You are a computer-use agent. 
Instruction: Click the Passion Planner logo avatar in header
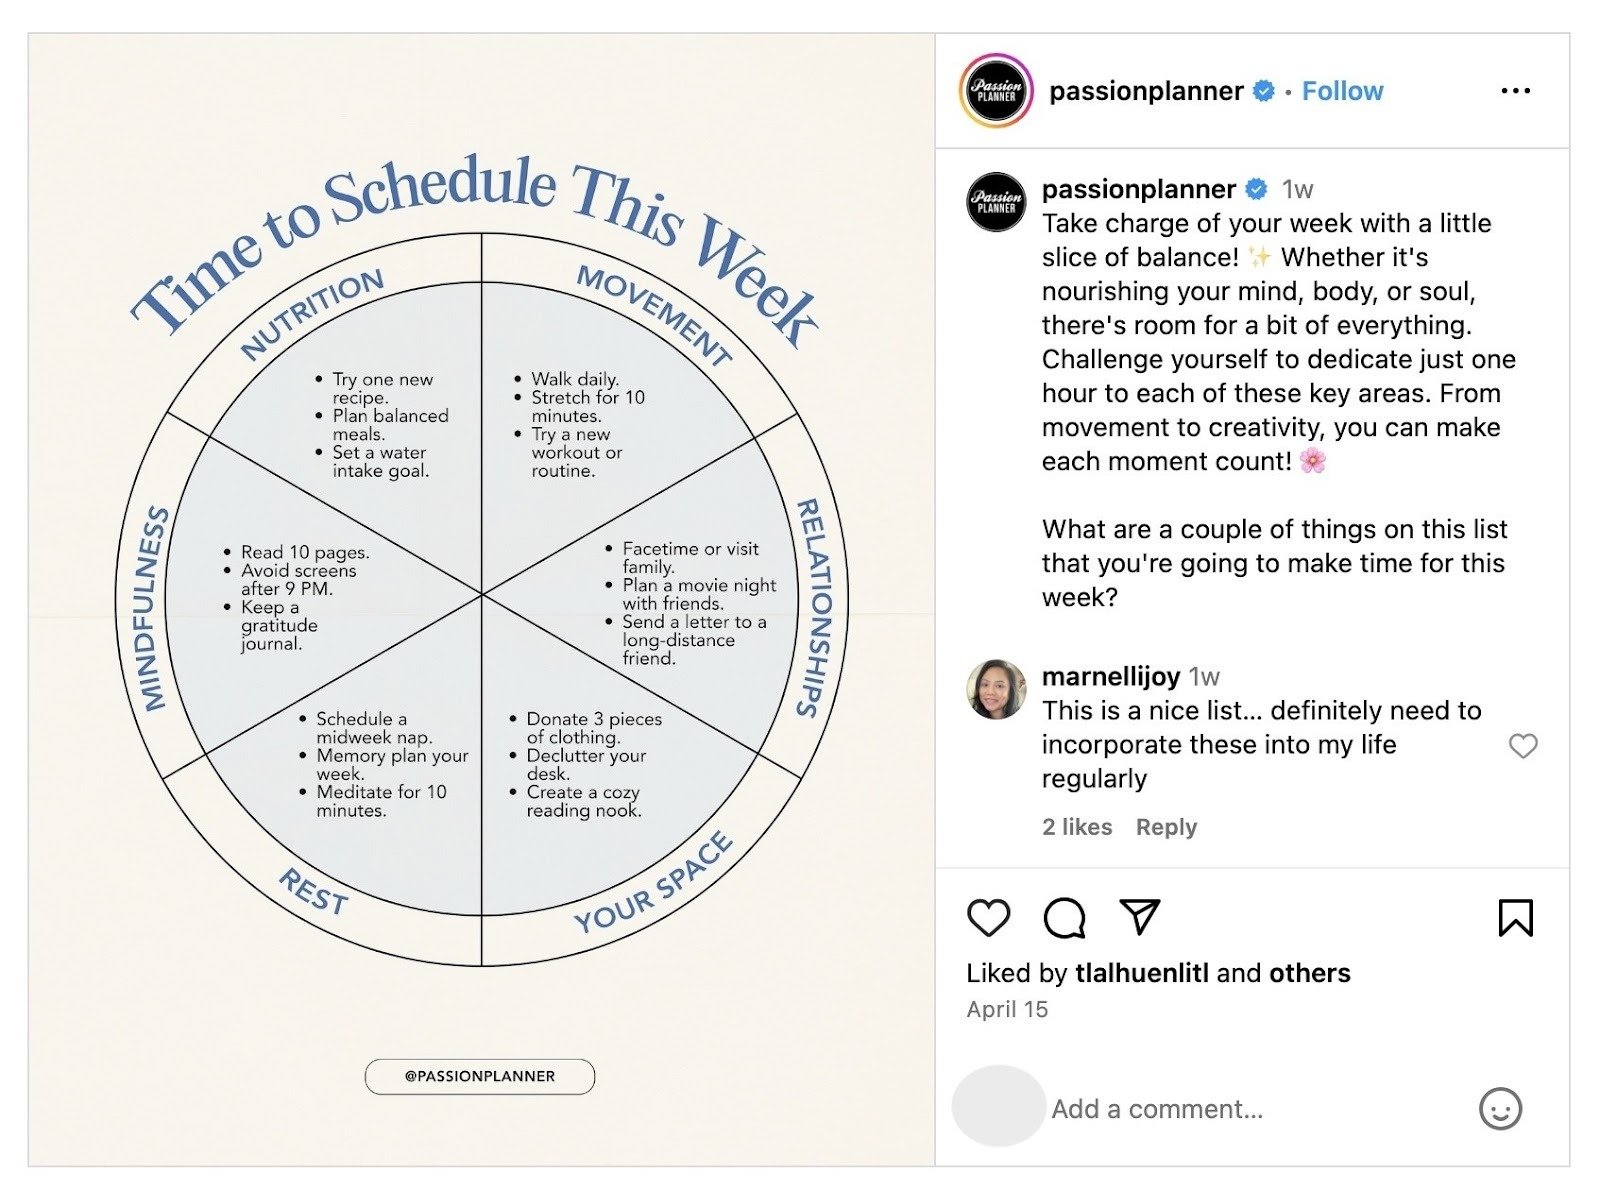click(997, 90)
